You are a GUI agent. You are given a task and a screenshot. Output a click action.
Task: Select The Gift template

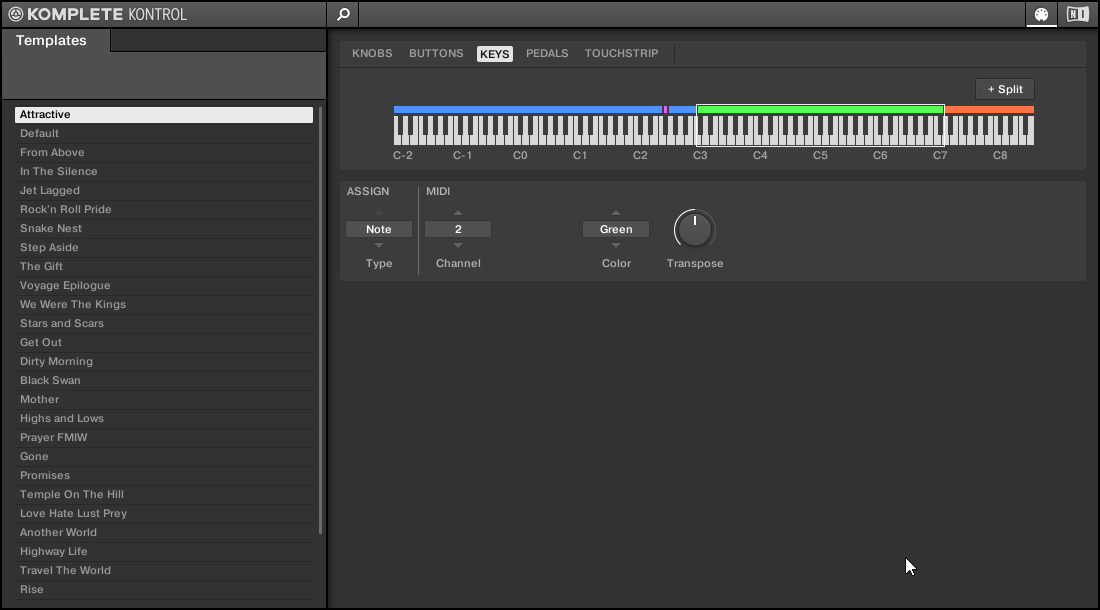[163, 266]
